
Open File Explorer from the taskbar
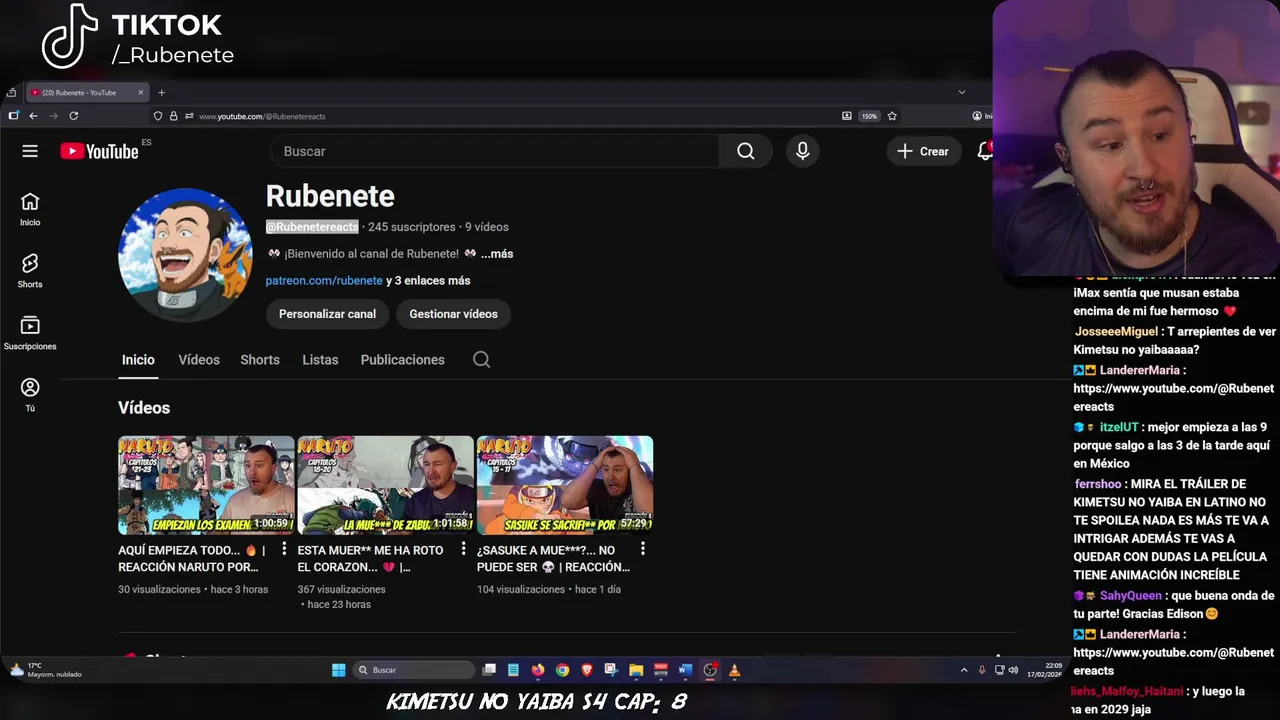(x=636, y=670)
